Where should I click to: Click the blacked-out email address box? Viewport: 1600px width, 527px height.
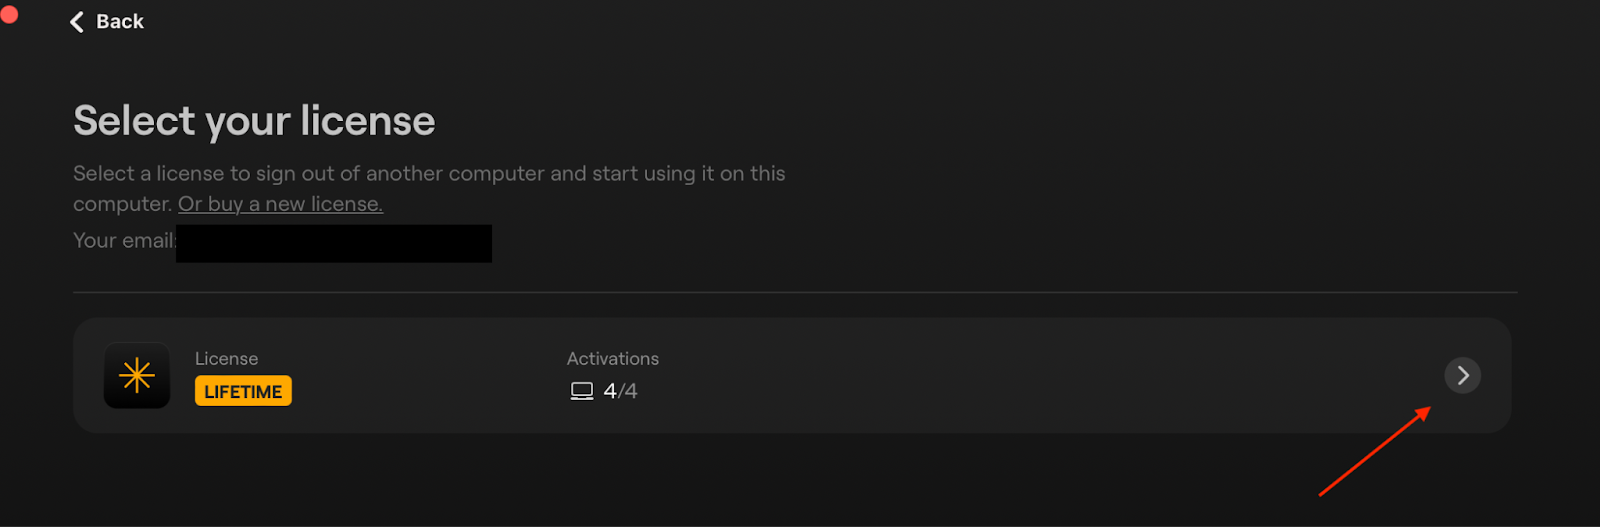coord(334,244)
